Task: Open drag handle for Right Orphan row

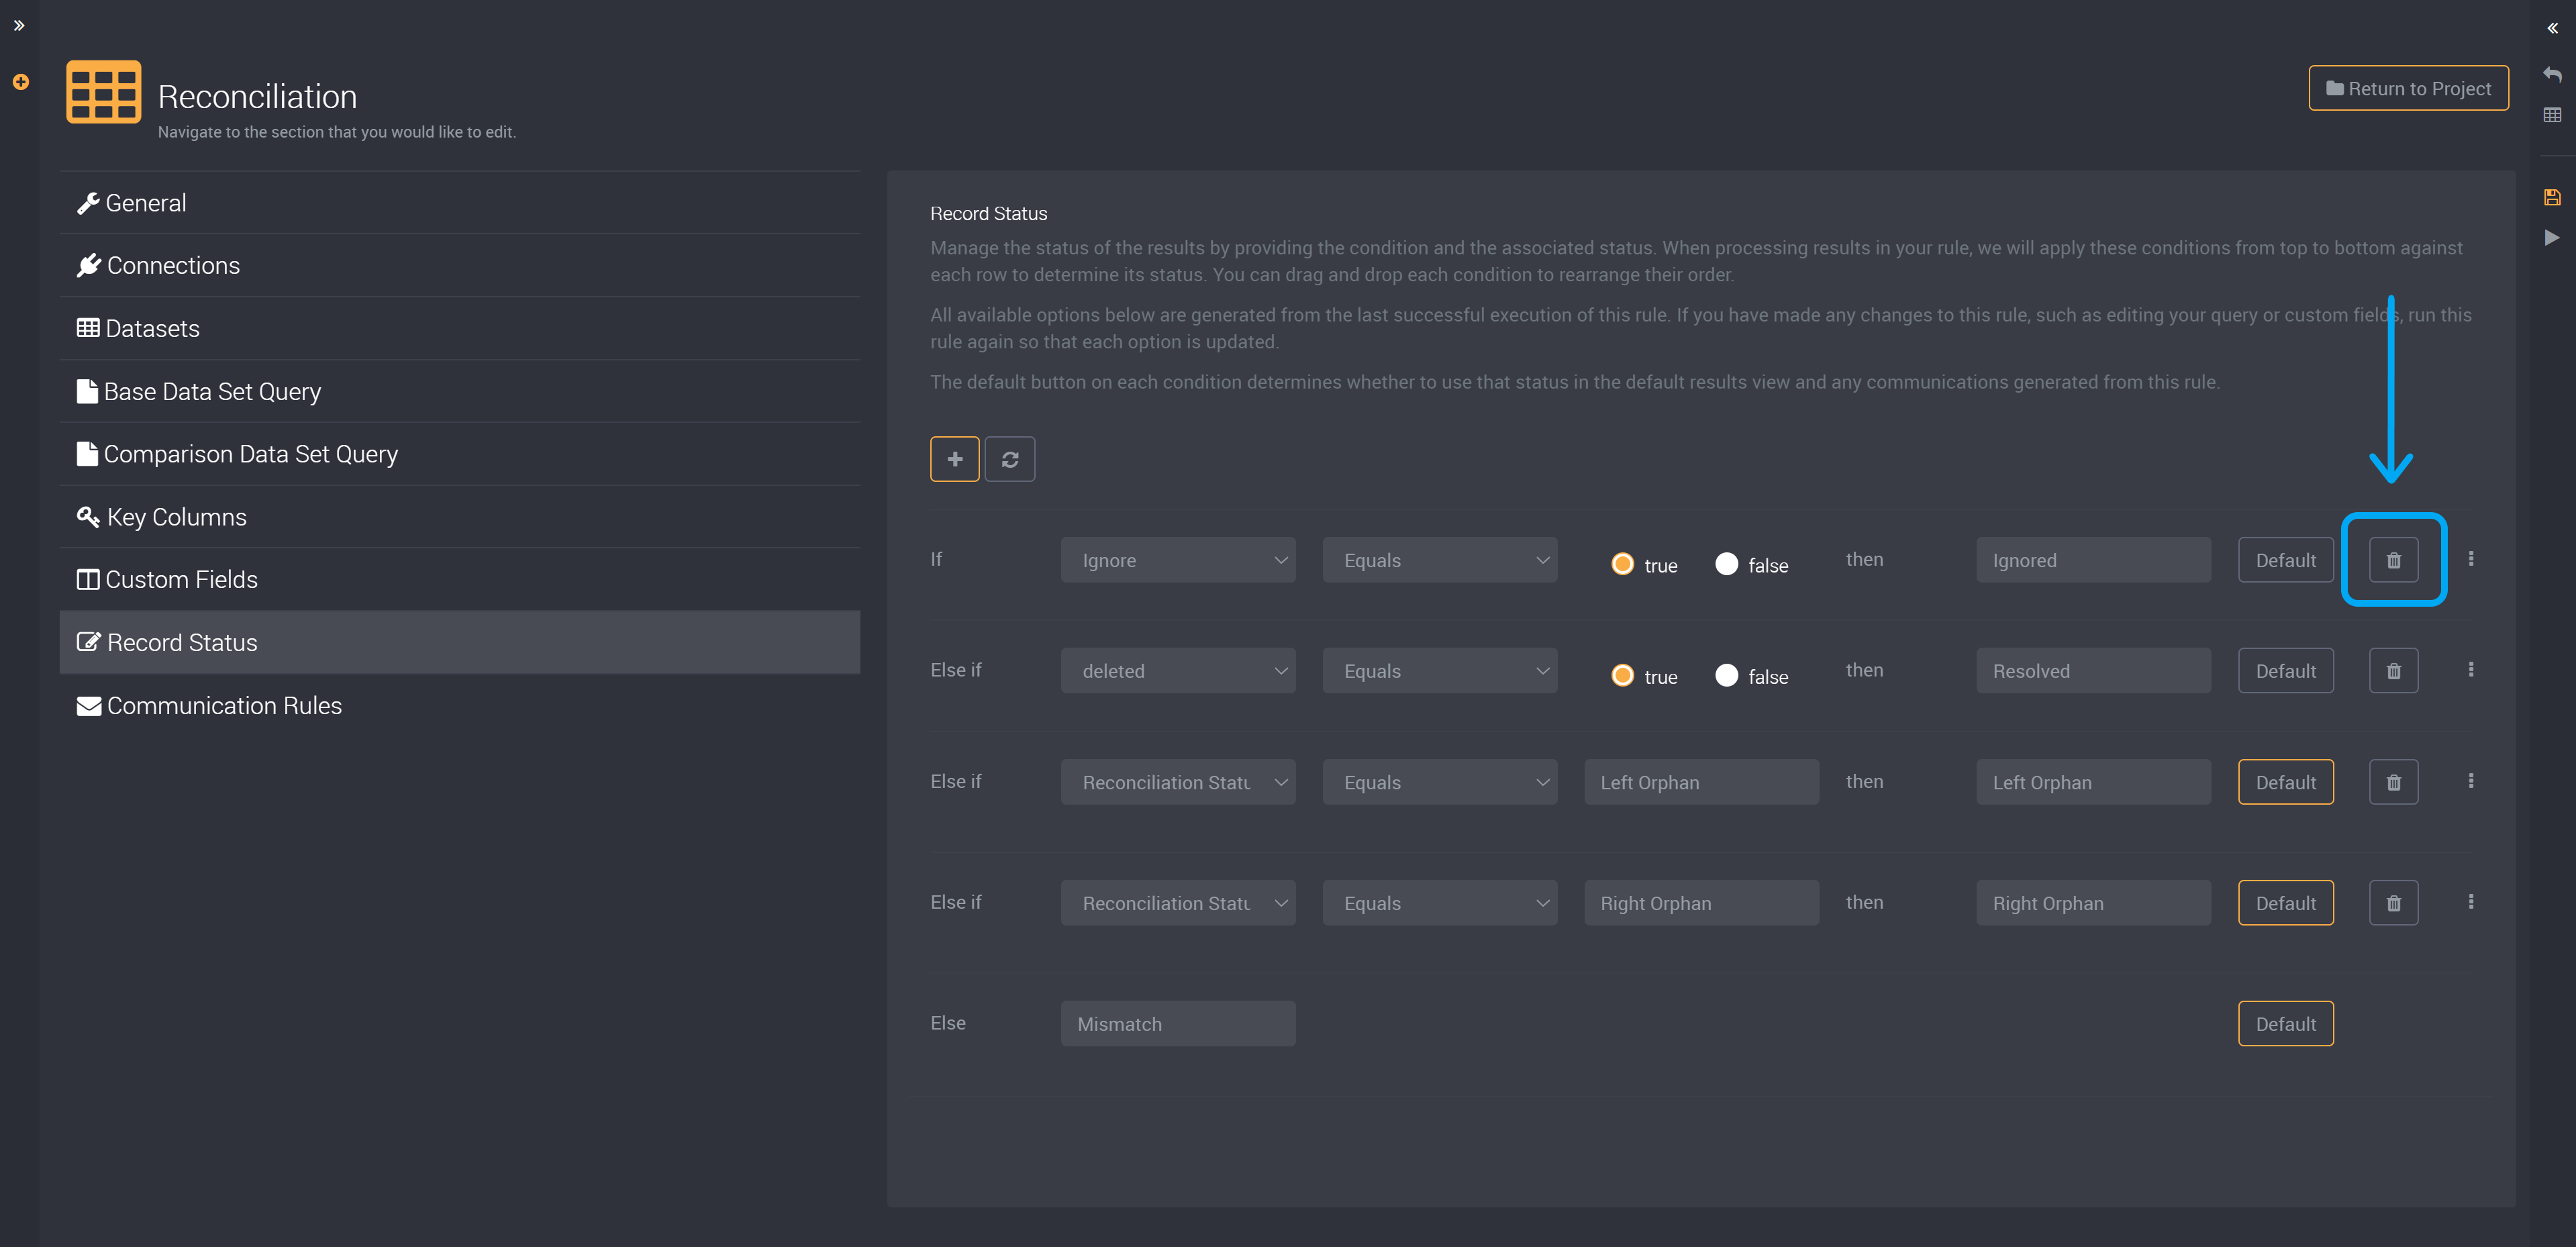Action: click(x=2470, y=902)
